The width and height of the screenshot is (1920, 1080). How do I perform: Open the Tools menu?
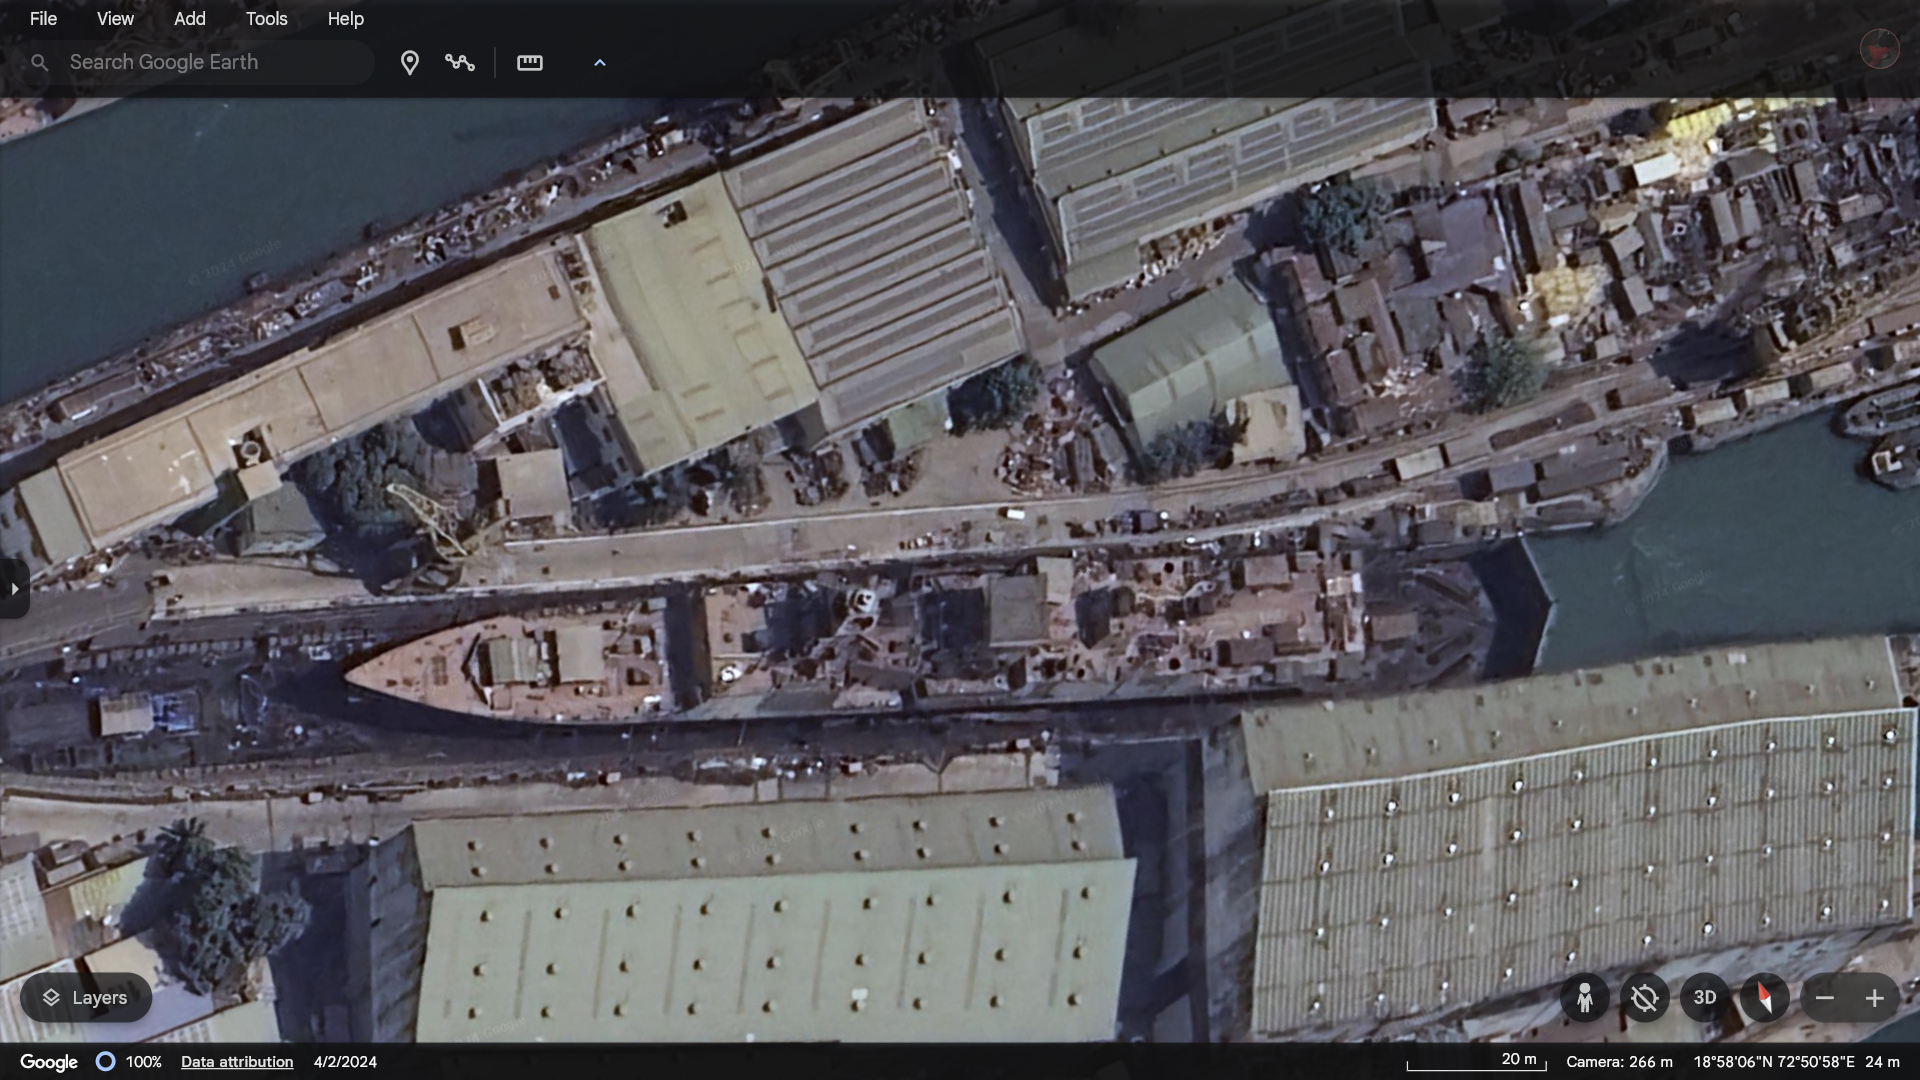(x=266, y=19)
